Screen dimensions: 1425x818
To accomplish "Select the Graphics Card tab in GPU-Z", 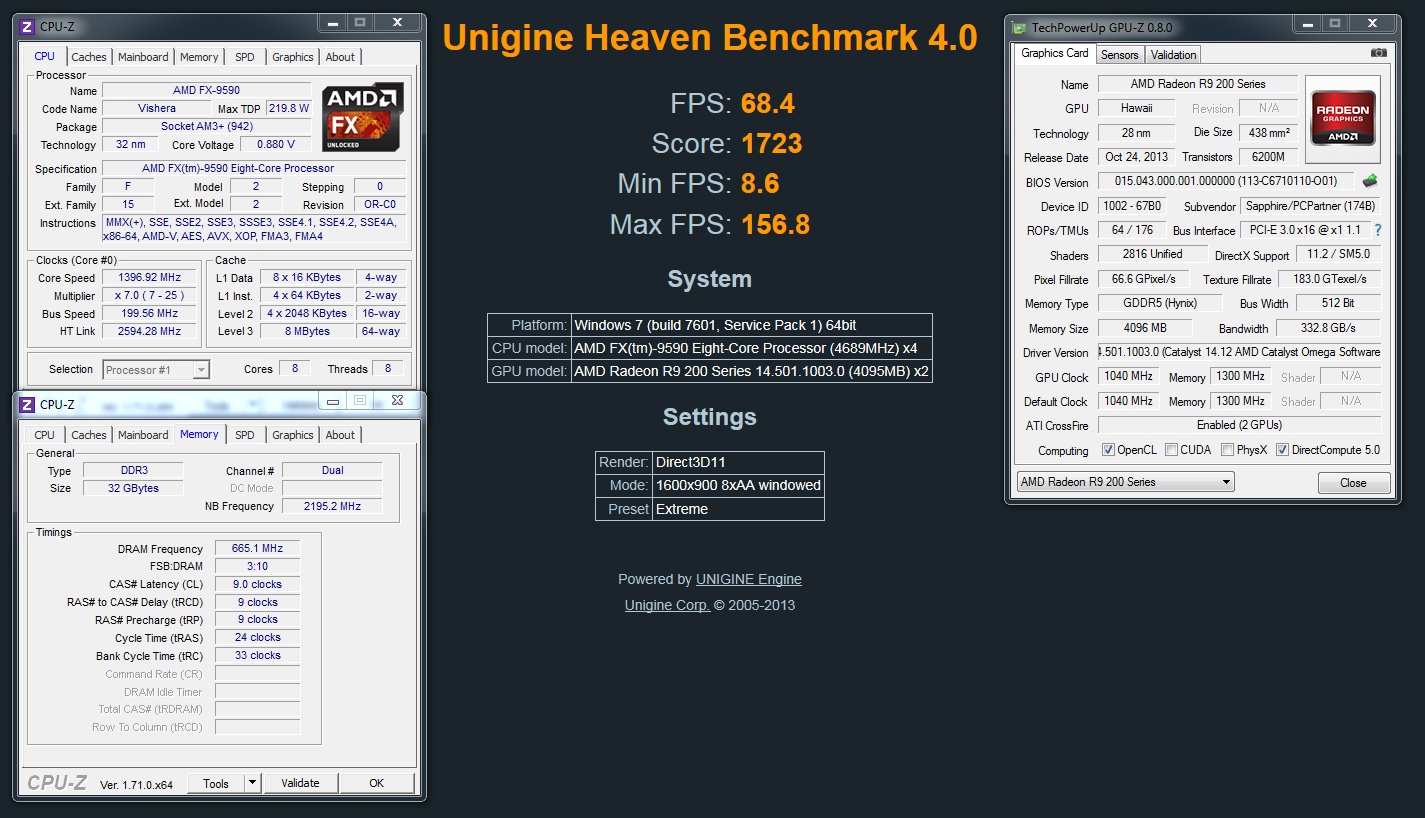I will pyautogui.click(x=1055, y=53).
